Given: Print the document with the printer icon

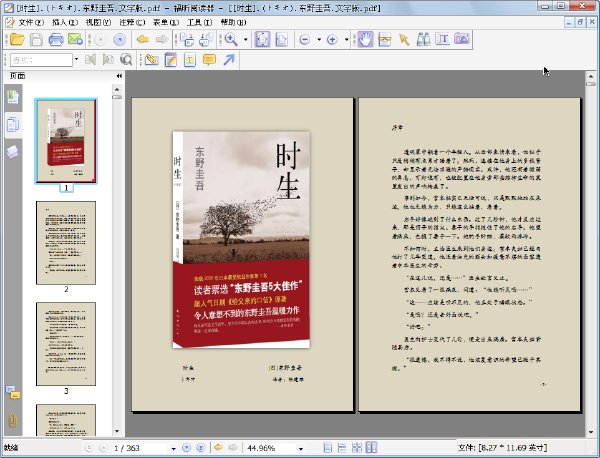Looking at the screenshot, I should tap(56, 39).
